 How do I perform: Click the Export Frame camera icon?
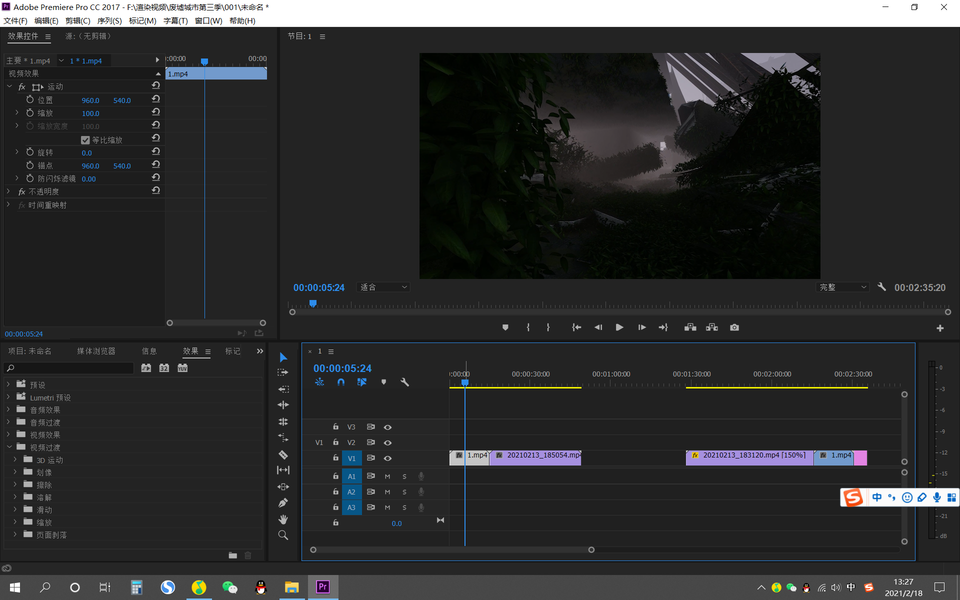[734, 328]
